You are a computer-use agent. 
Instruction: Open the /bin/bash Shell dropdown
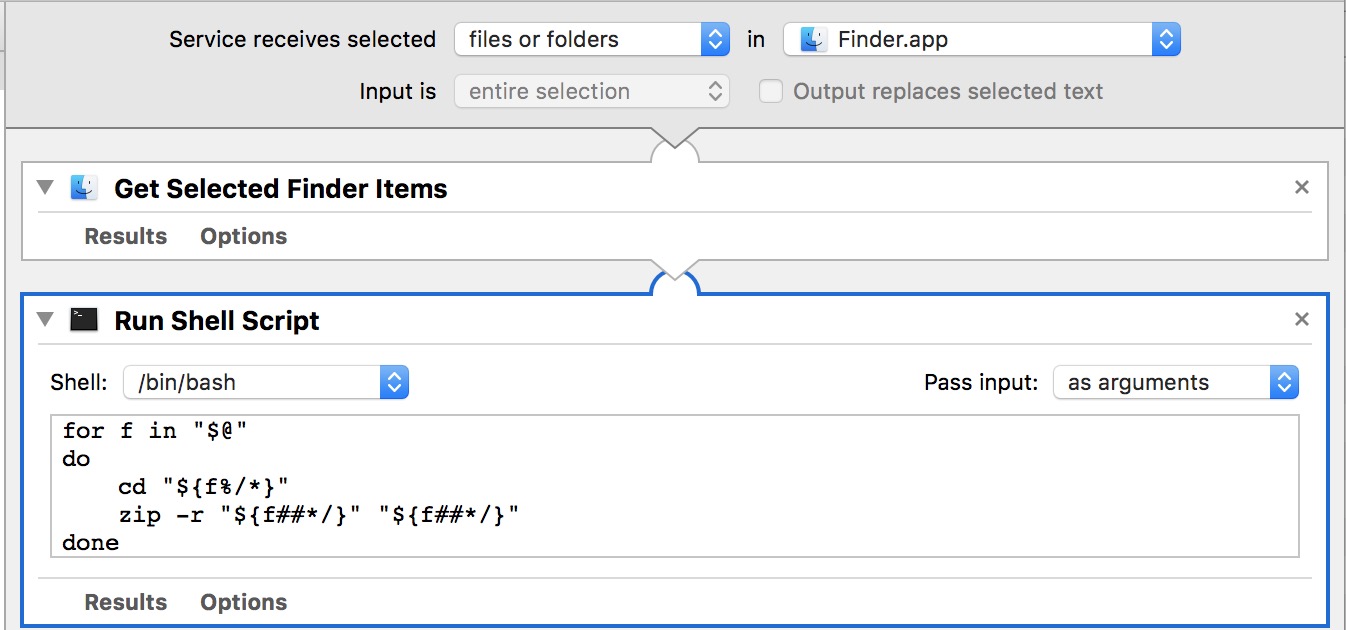click(265, 382)
